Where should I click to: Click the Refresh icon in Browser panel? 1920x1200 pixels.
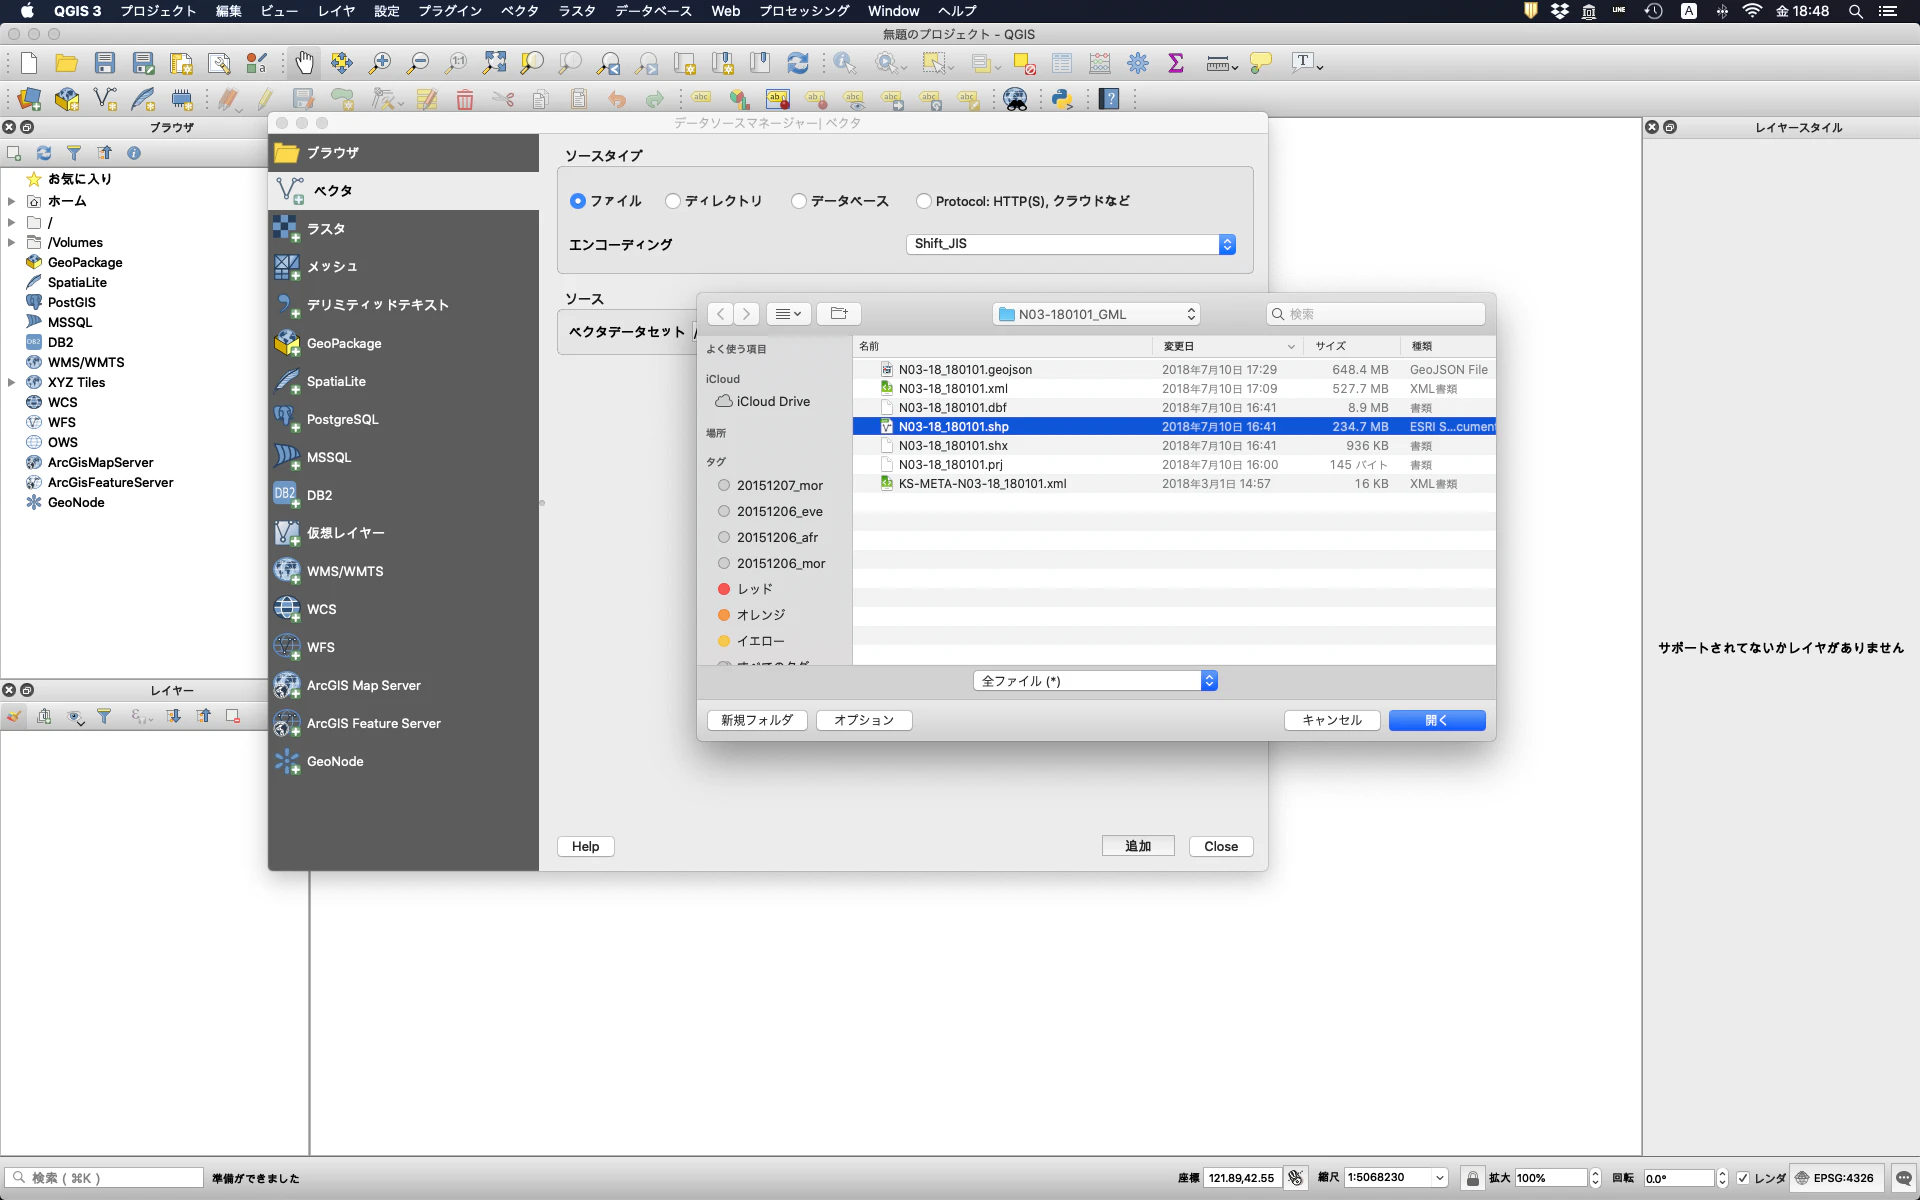44,153
